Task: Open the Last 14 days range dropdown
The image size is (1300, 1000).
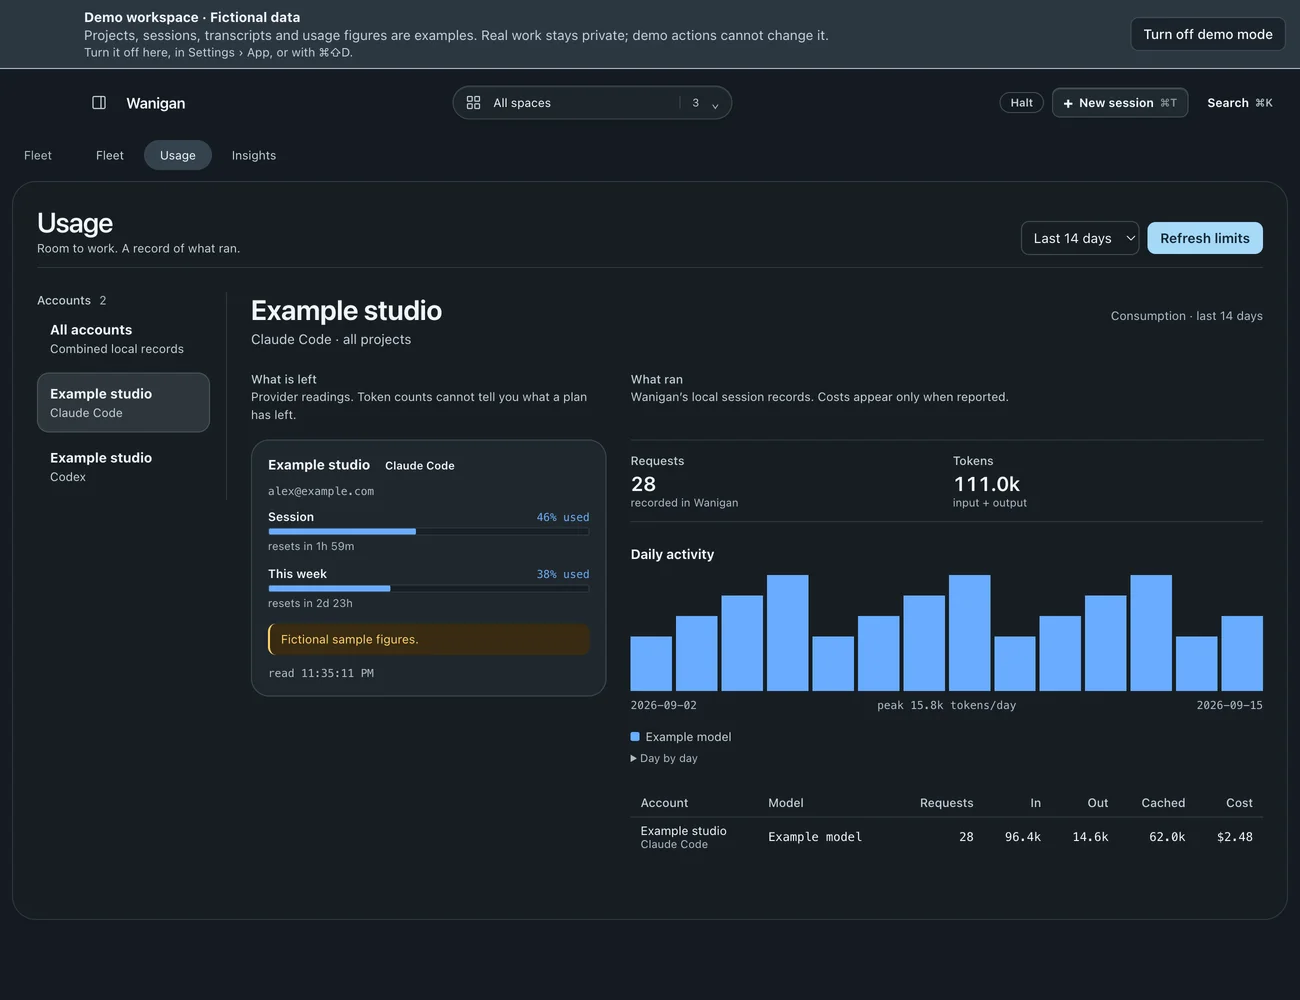Action: tap(1080, 238)
